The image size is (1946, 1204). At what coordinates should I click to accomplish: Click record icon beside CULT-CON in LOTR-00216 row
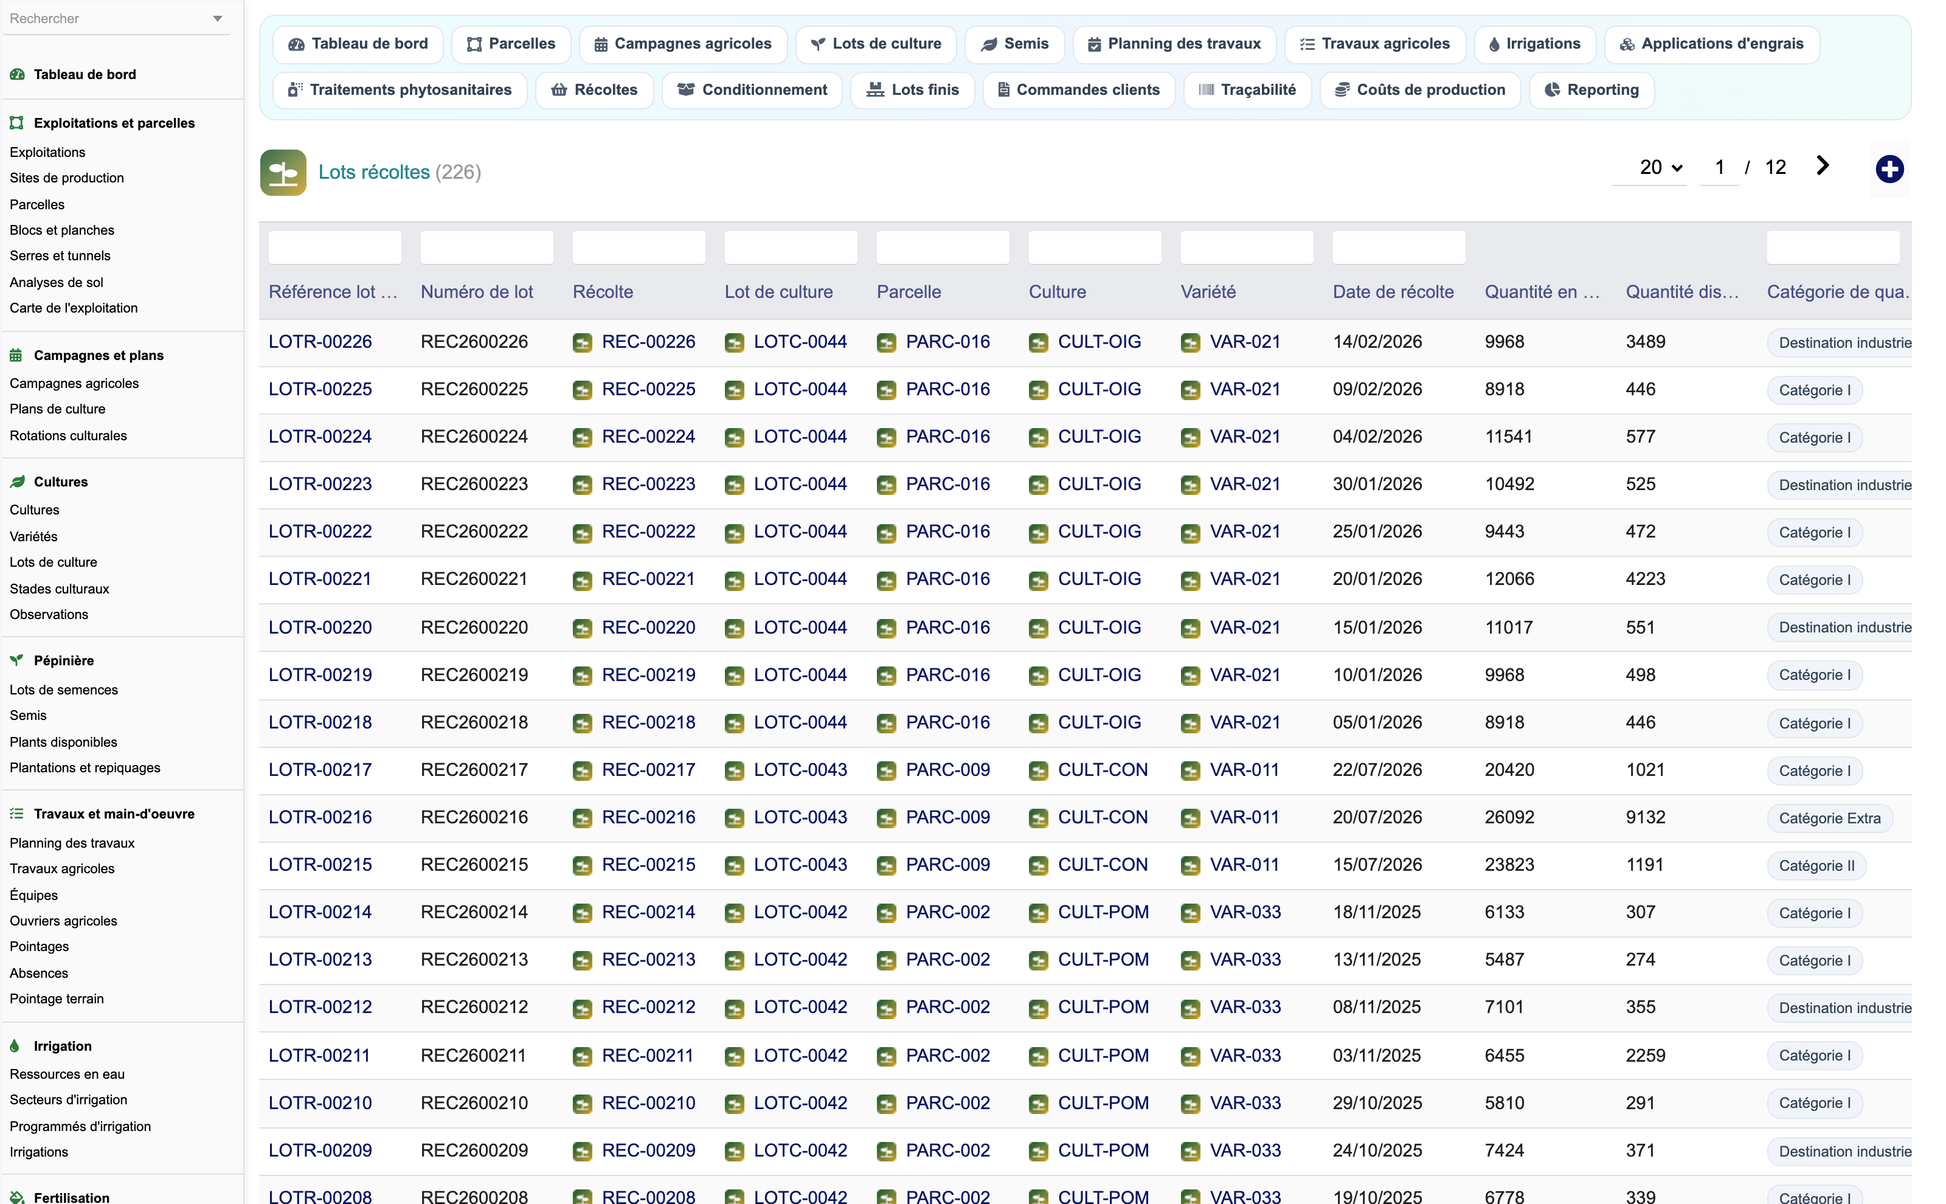click(1038, 818)
